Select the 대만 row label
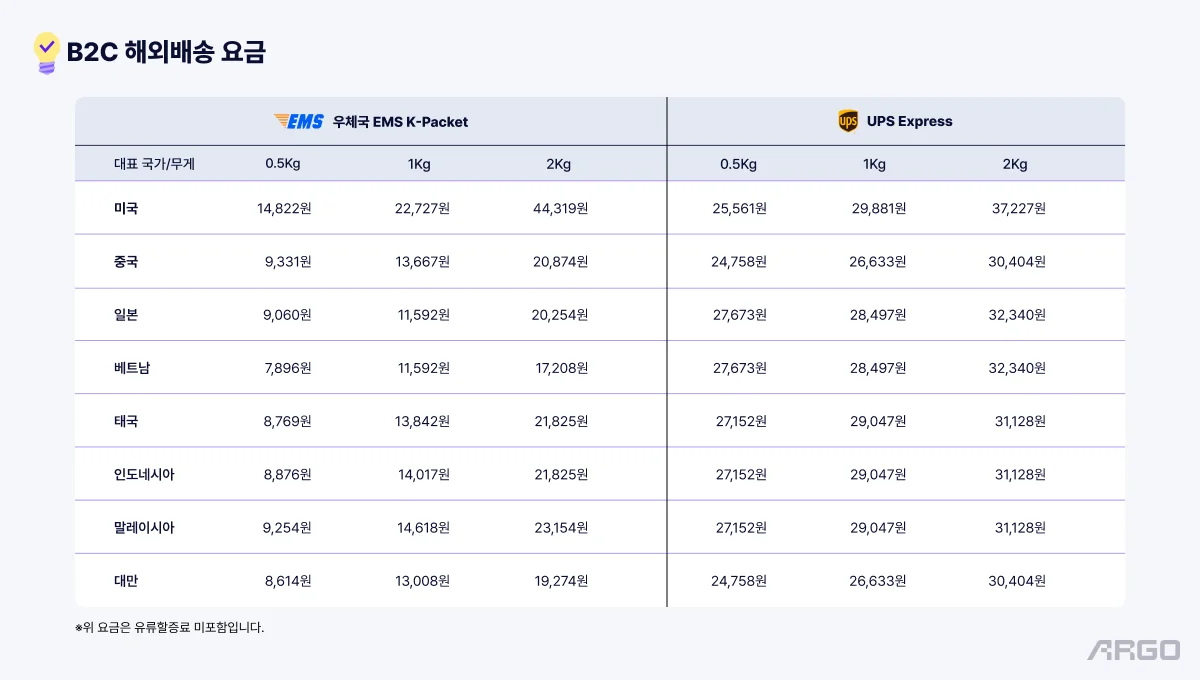Viewport: 1200px width, 680px height. [x=126, y=580]
